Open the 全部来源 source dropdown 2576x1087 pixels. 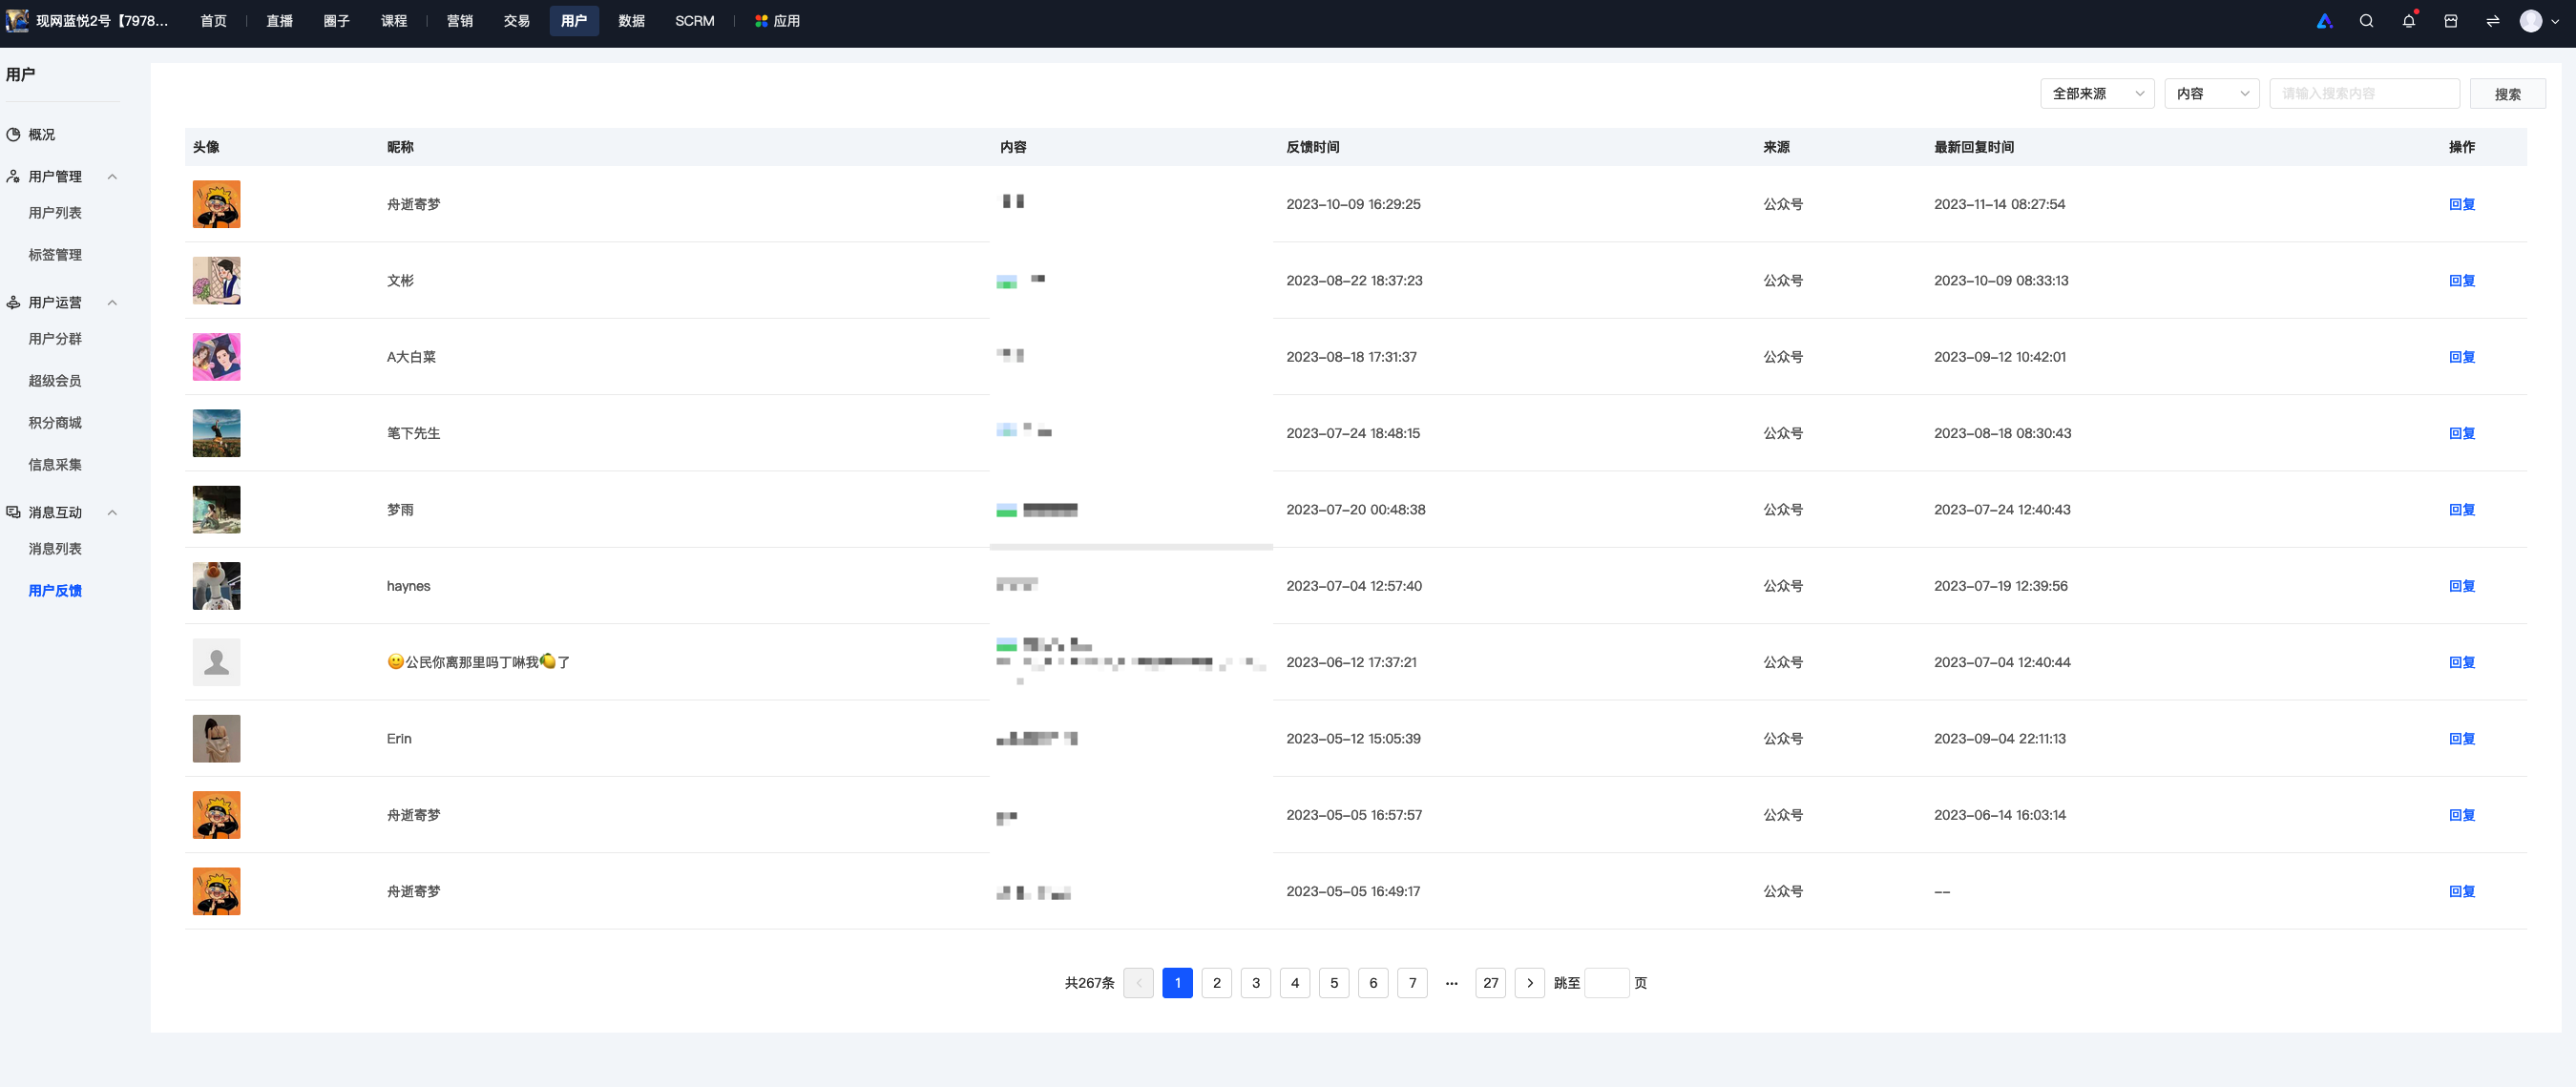click(2097, 93)
